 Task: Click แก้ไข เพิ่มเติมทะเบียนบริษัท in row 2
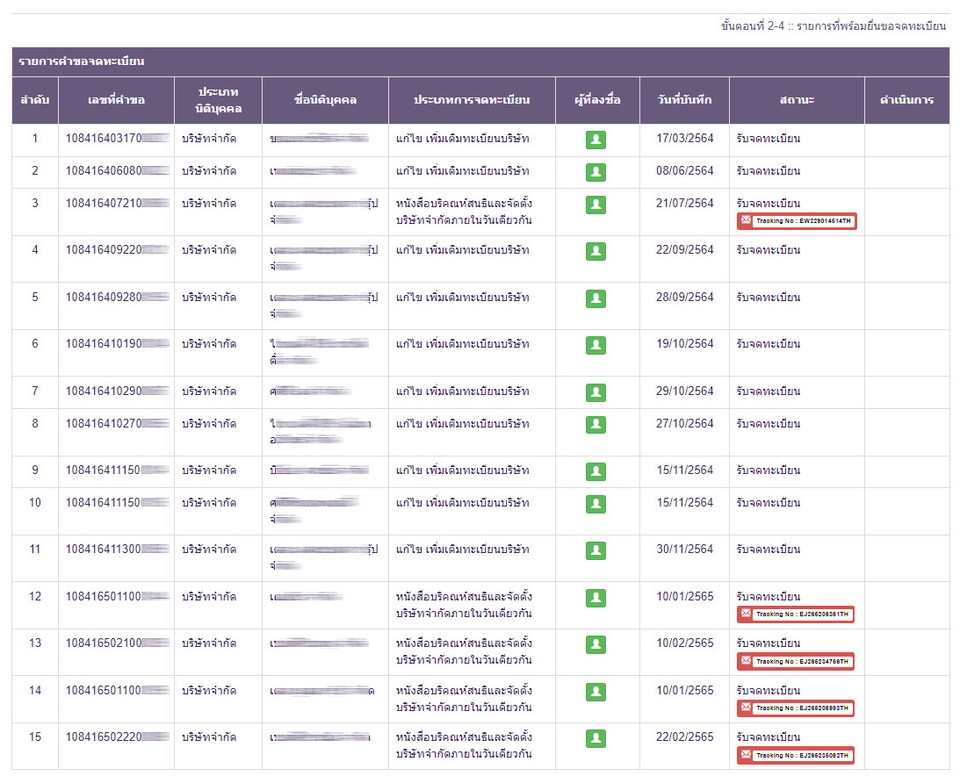[x=462, y=171]
